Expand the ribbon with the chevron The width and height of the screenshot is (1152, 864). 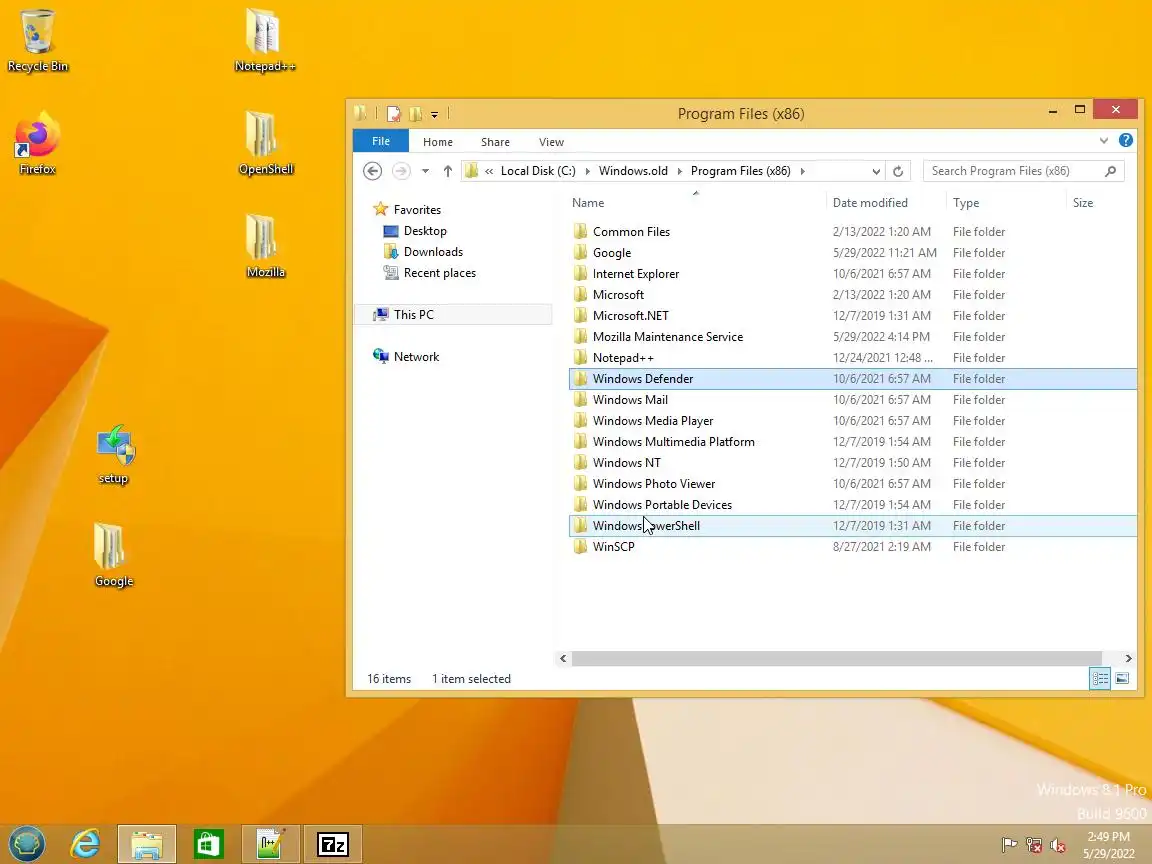[1104, 140]
